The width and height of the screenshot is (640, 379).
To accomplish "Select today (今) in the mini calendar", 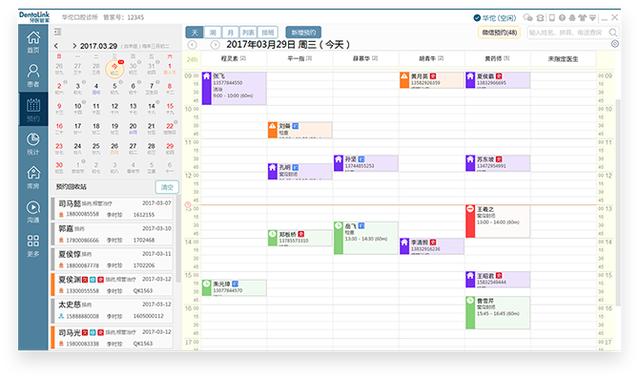I will [x=115, y=69].
